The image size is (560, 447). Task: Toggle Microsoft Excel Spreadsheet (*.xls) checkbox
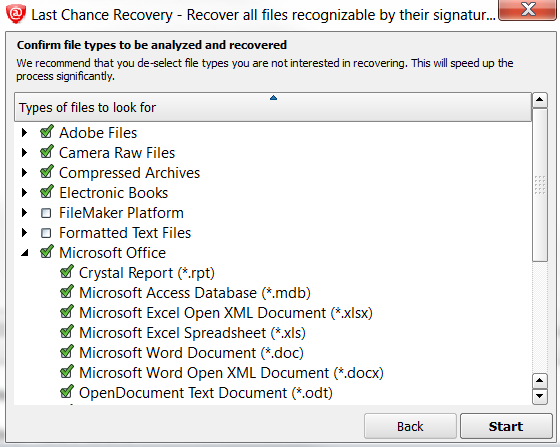[66, 332]
